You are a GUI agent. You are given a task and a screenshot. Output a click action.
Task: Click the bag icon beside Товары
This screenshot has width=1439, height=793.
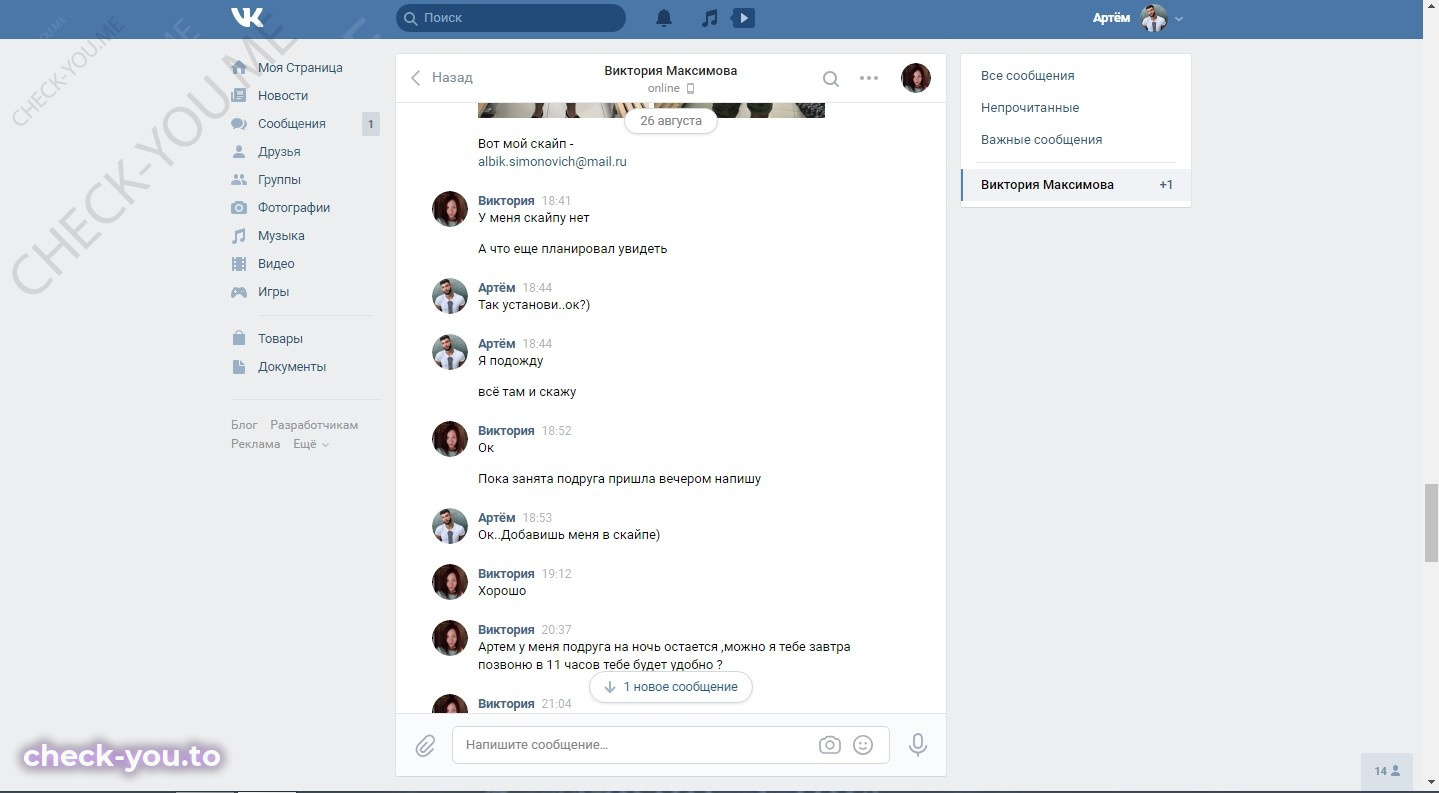click(x=239, y=339)
